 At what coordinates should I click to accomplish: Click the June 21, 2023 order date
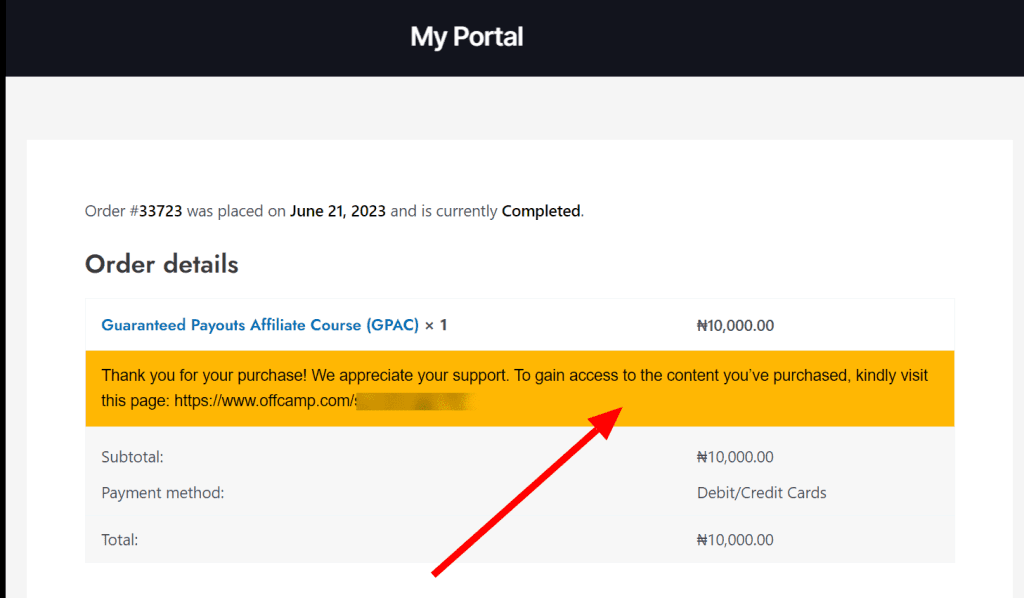point(337,211)
